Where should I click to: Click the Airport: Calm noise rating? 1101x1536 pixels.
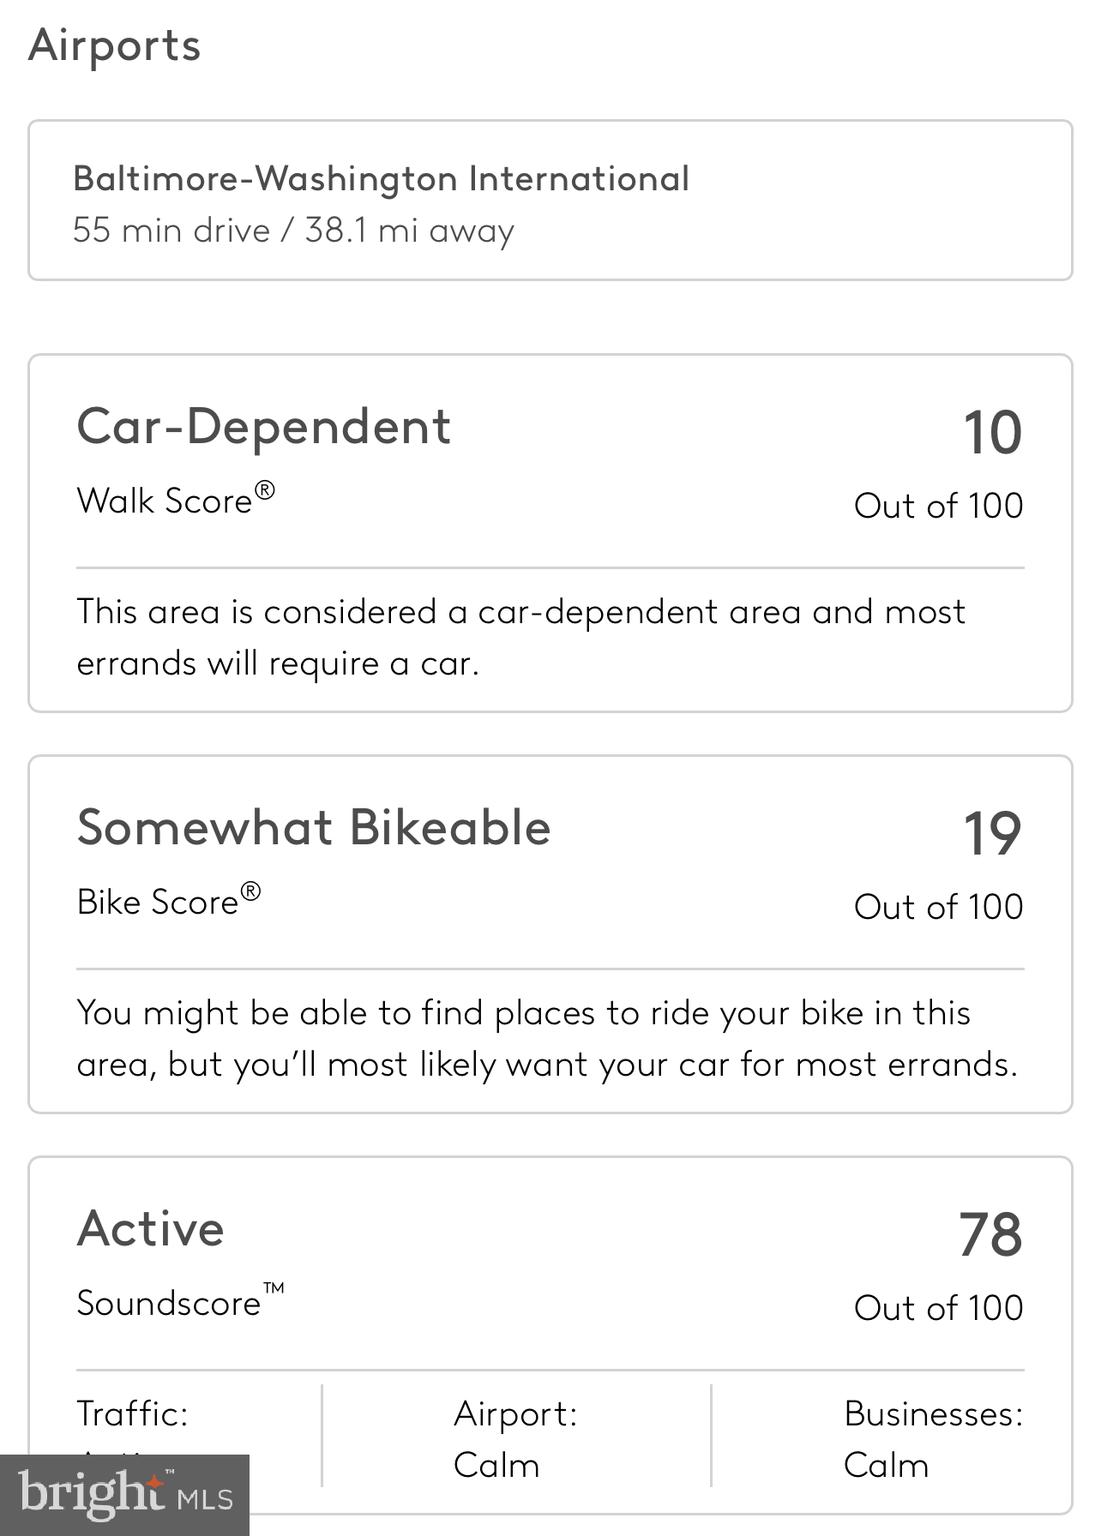(x=515, y=1440)
